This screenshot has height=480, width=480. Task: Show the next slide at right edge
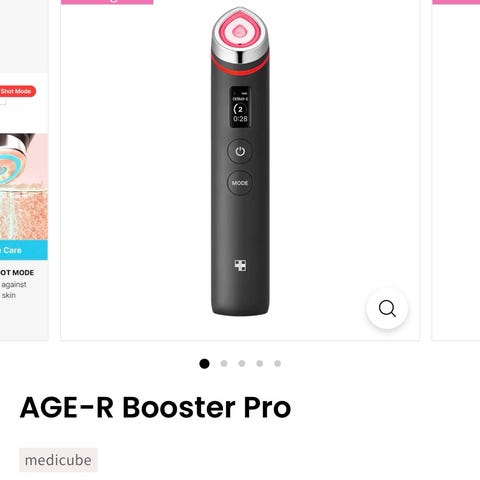pyautogui.click(x=456, y=170)
